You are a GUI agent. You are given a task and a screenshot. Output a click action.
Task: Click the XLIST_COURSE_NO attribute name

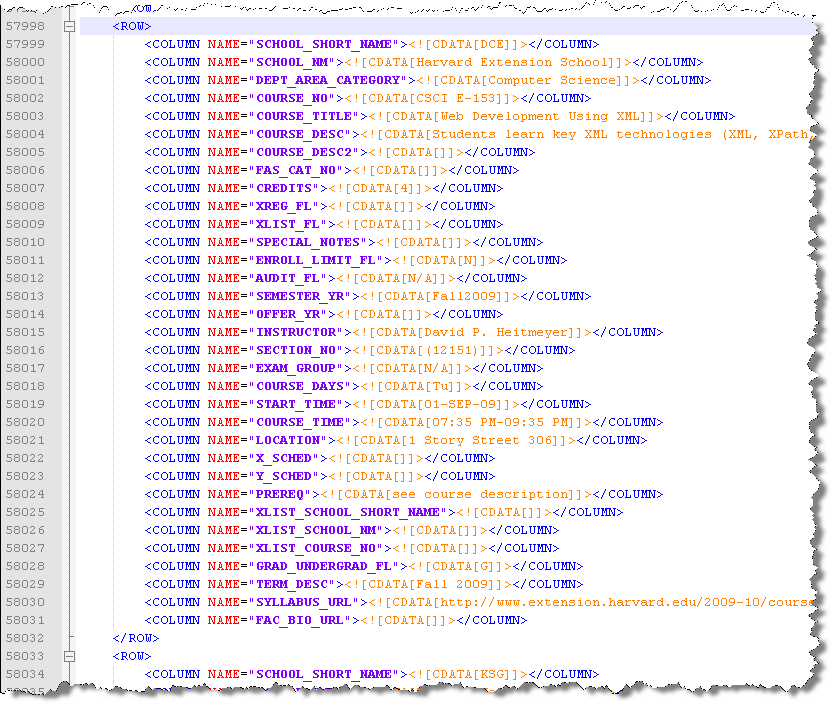(x=316, y=548)
